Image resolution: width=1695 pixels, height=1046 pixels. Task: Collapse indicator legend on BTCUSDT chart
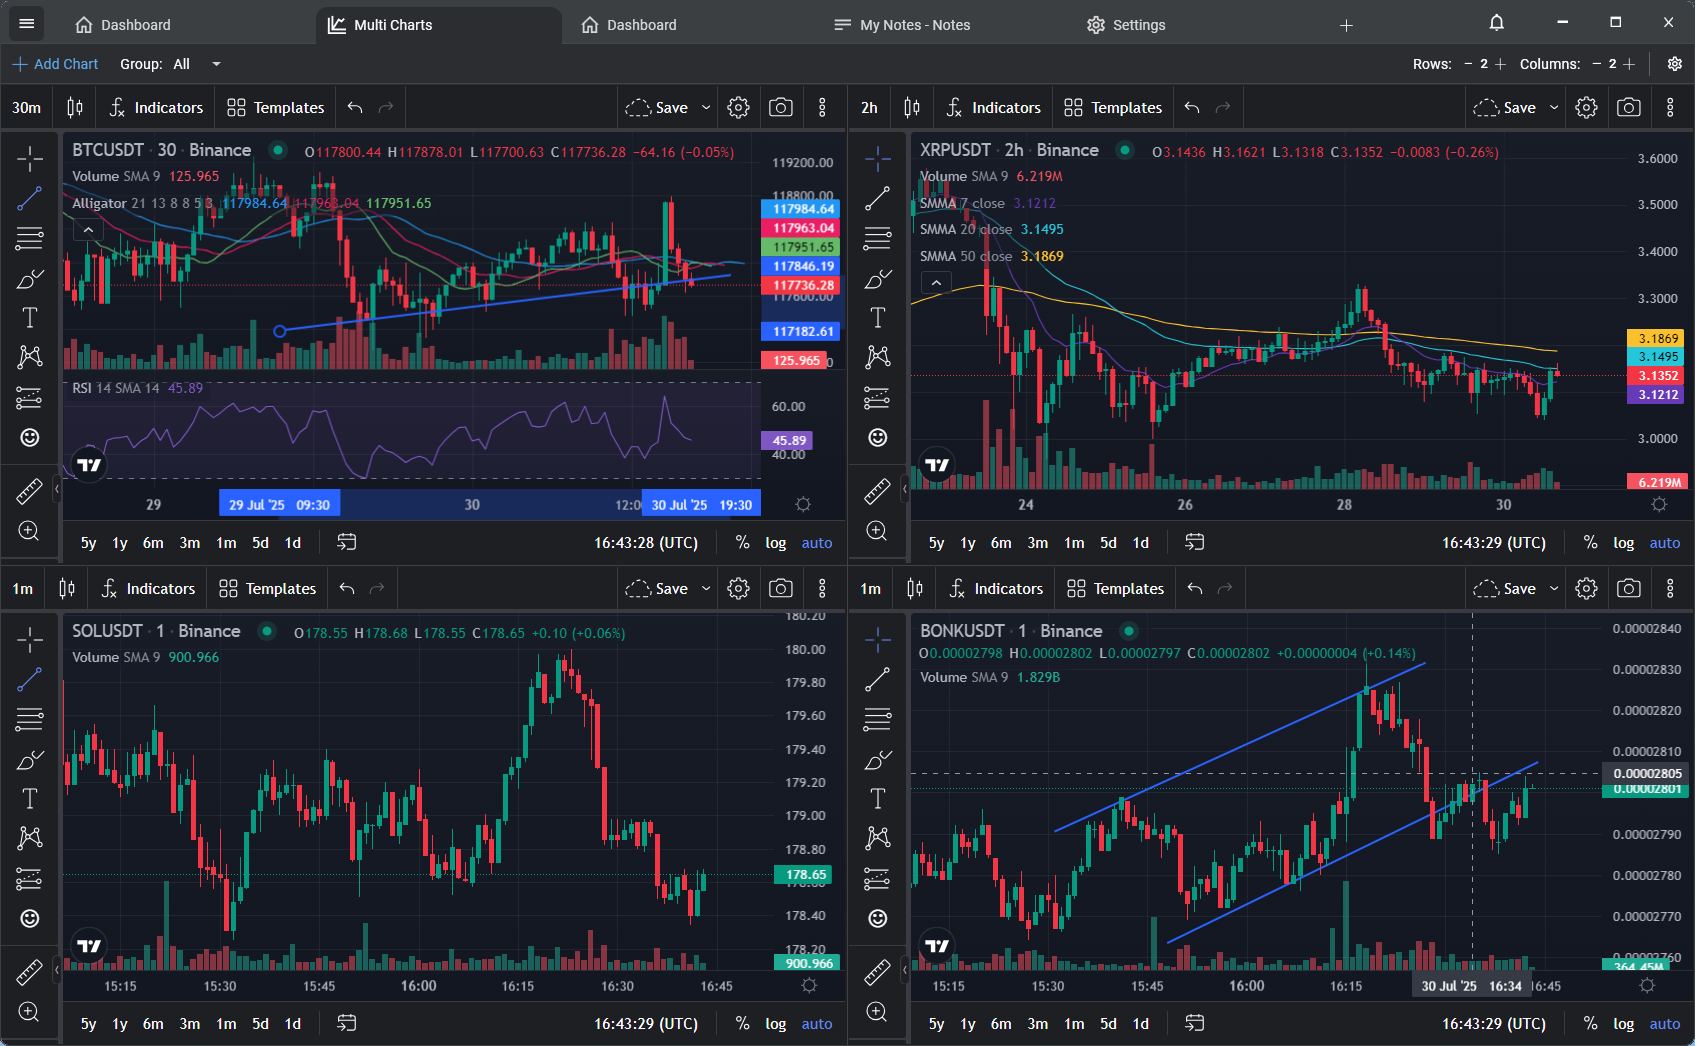click(x=88, y=230)
